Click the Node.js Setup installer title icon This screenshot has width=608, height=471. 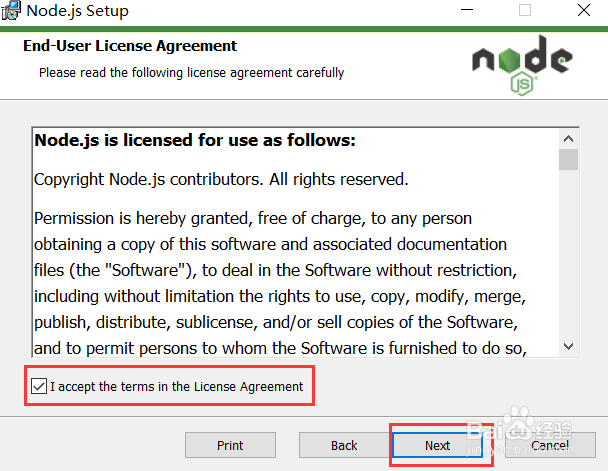13,11
